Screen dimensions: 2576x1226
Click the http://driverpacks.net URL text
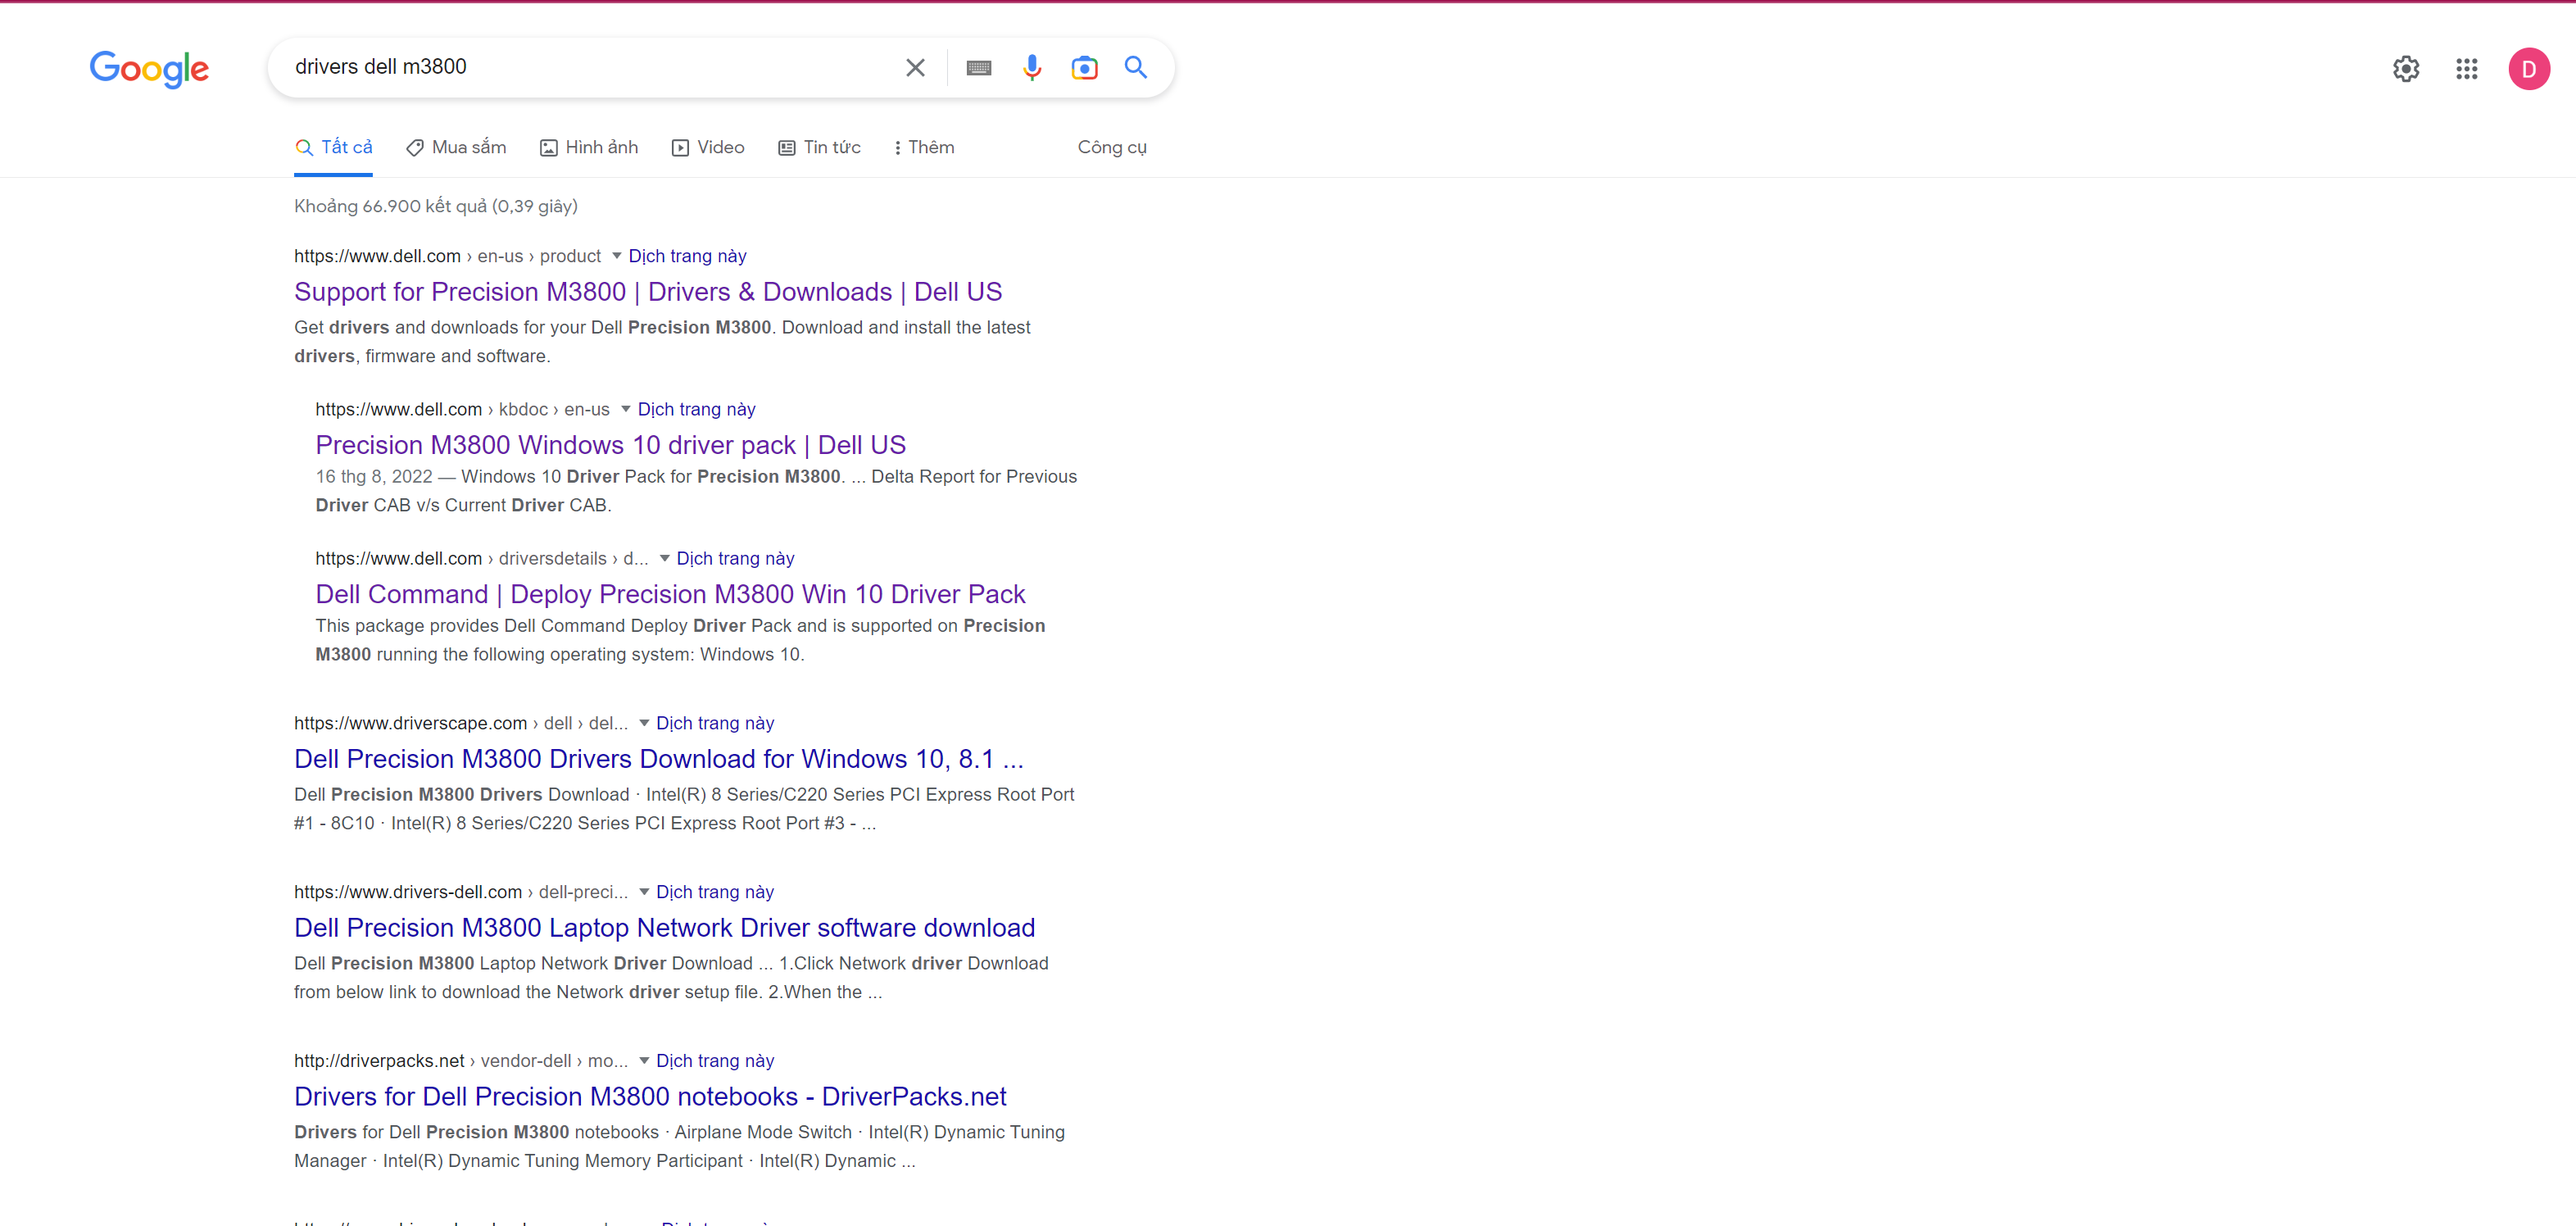pyautogui.click(x=379, y=1061)
